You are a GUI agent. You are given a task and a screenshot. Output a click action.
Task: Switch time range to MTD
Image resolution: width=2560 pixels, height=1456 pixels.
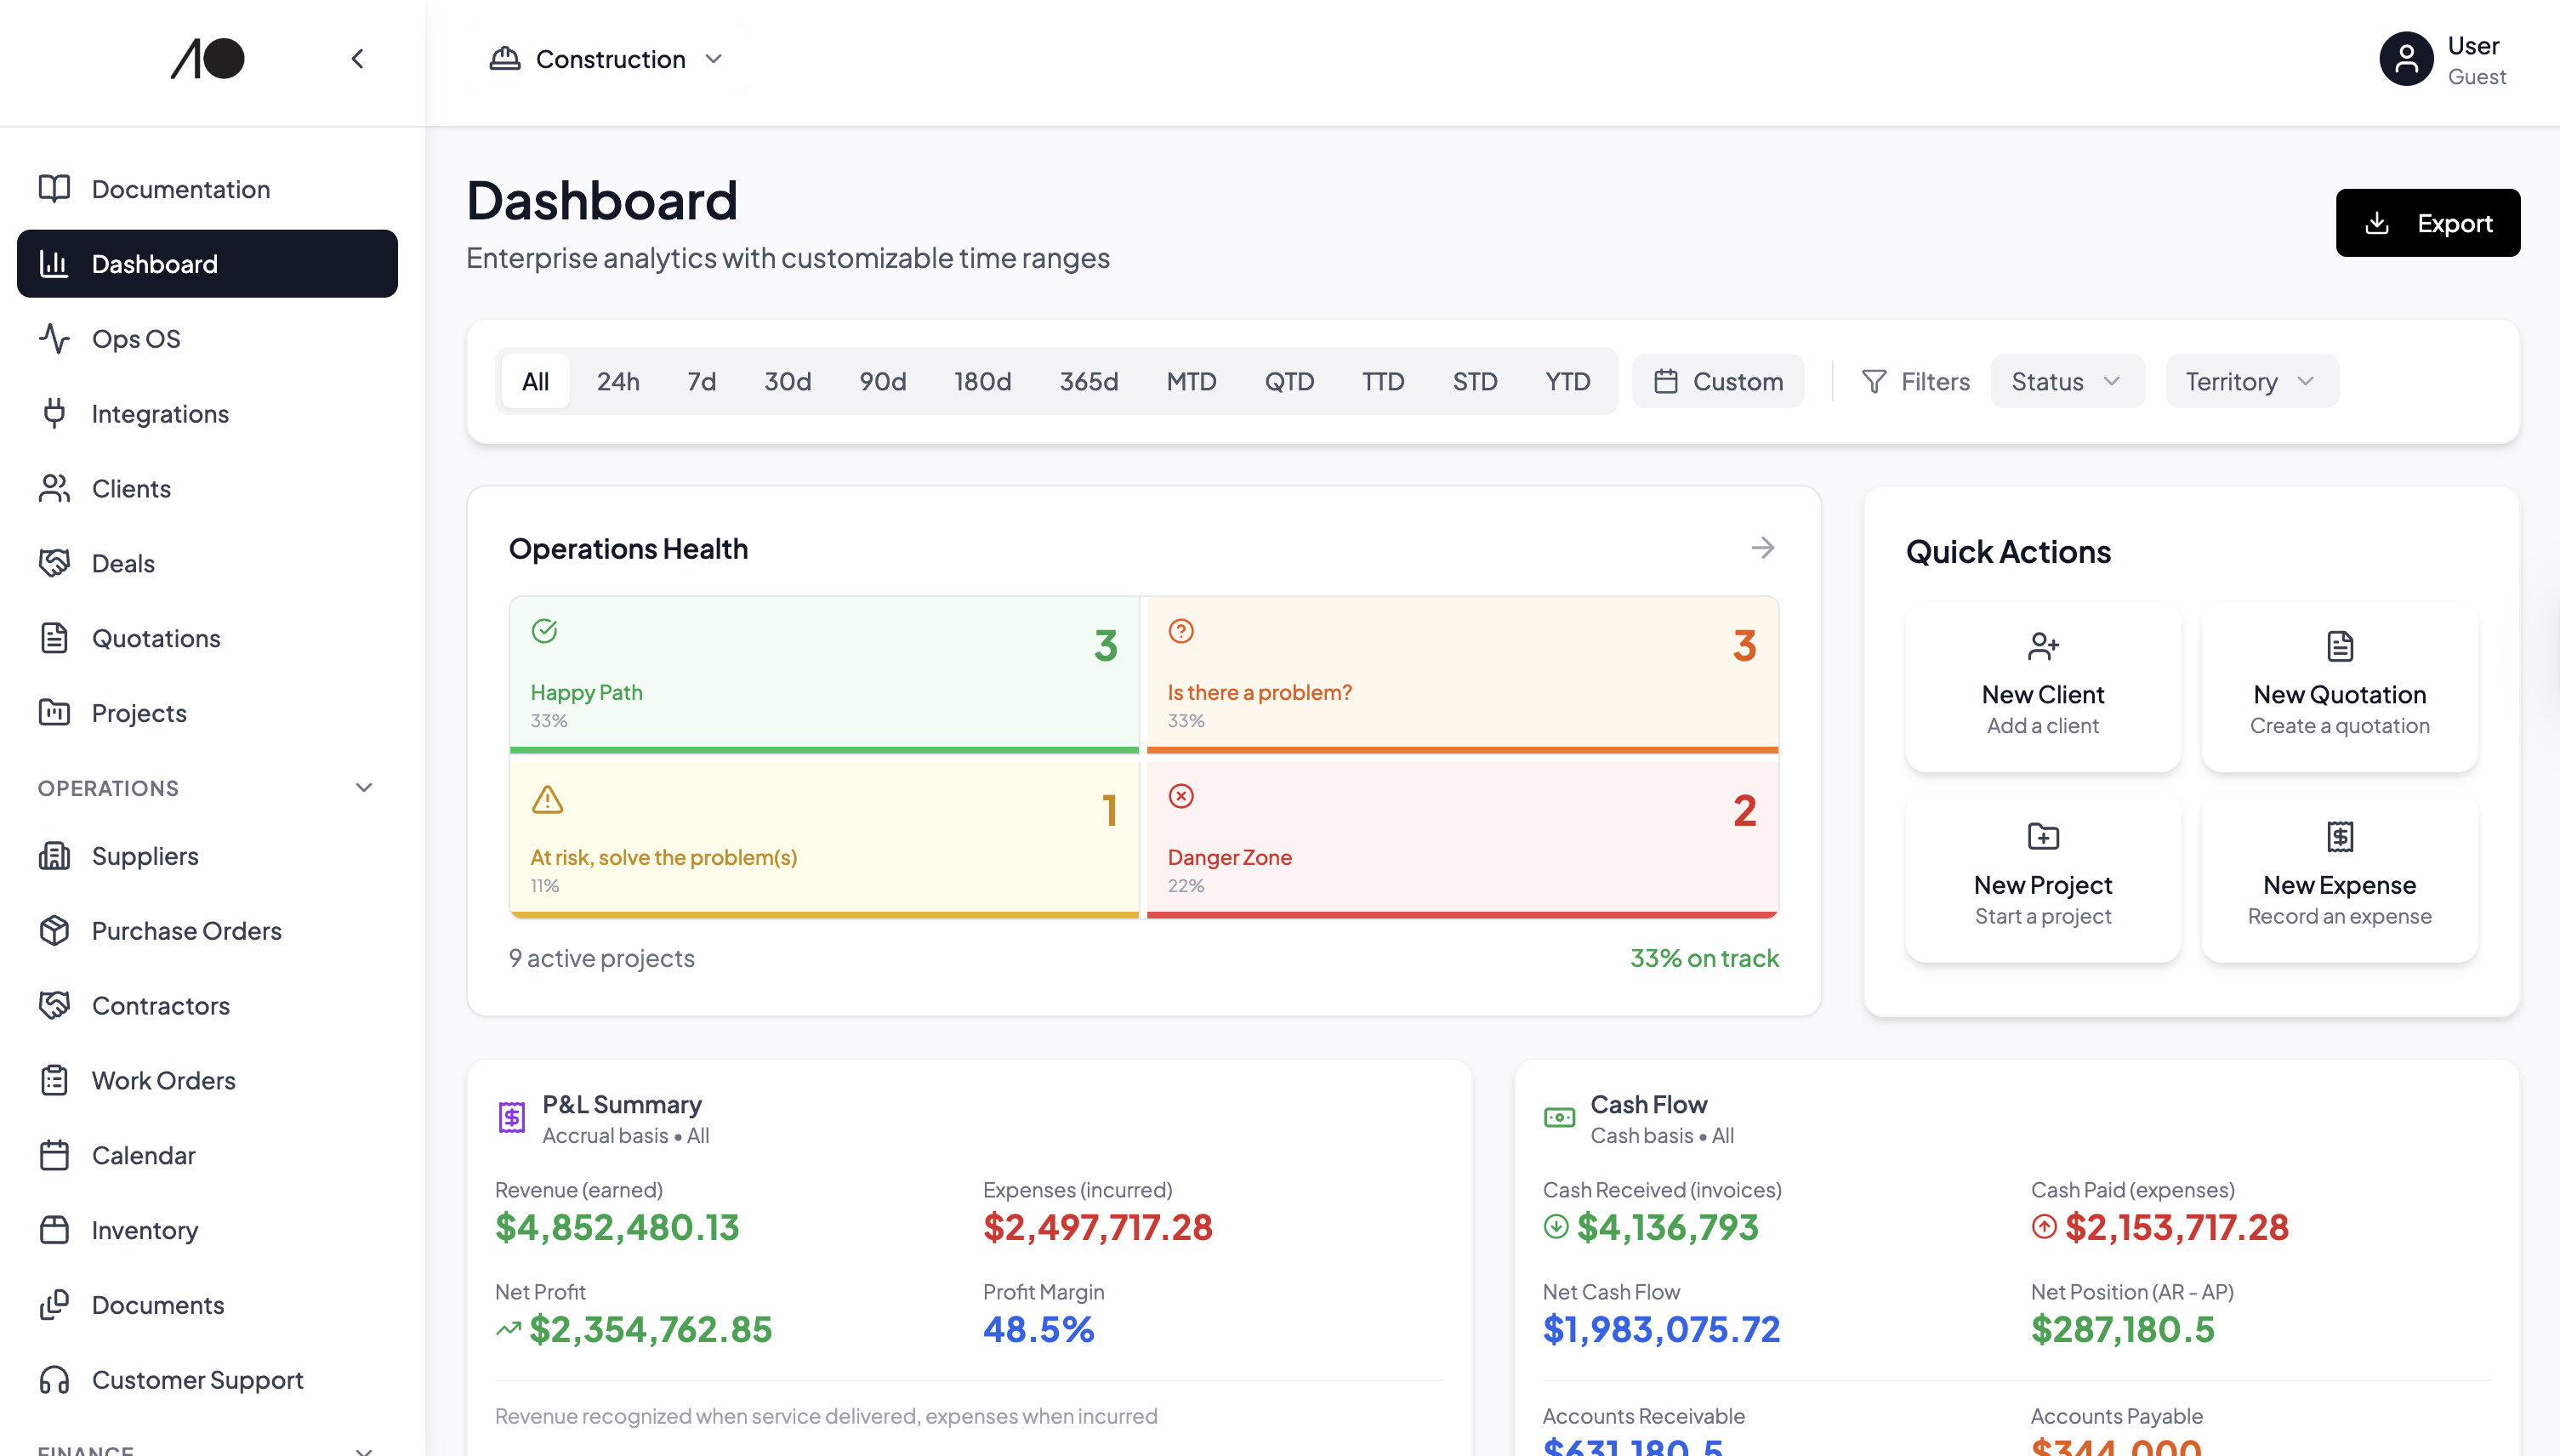(1191, 381)
